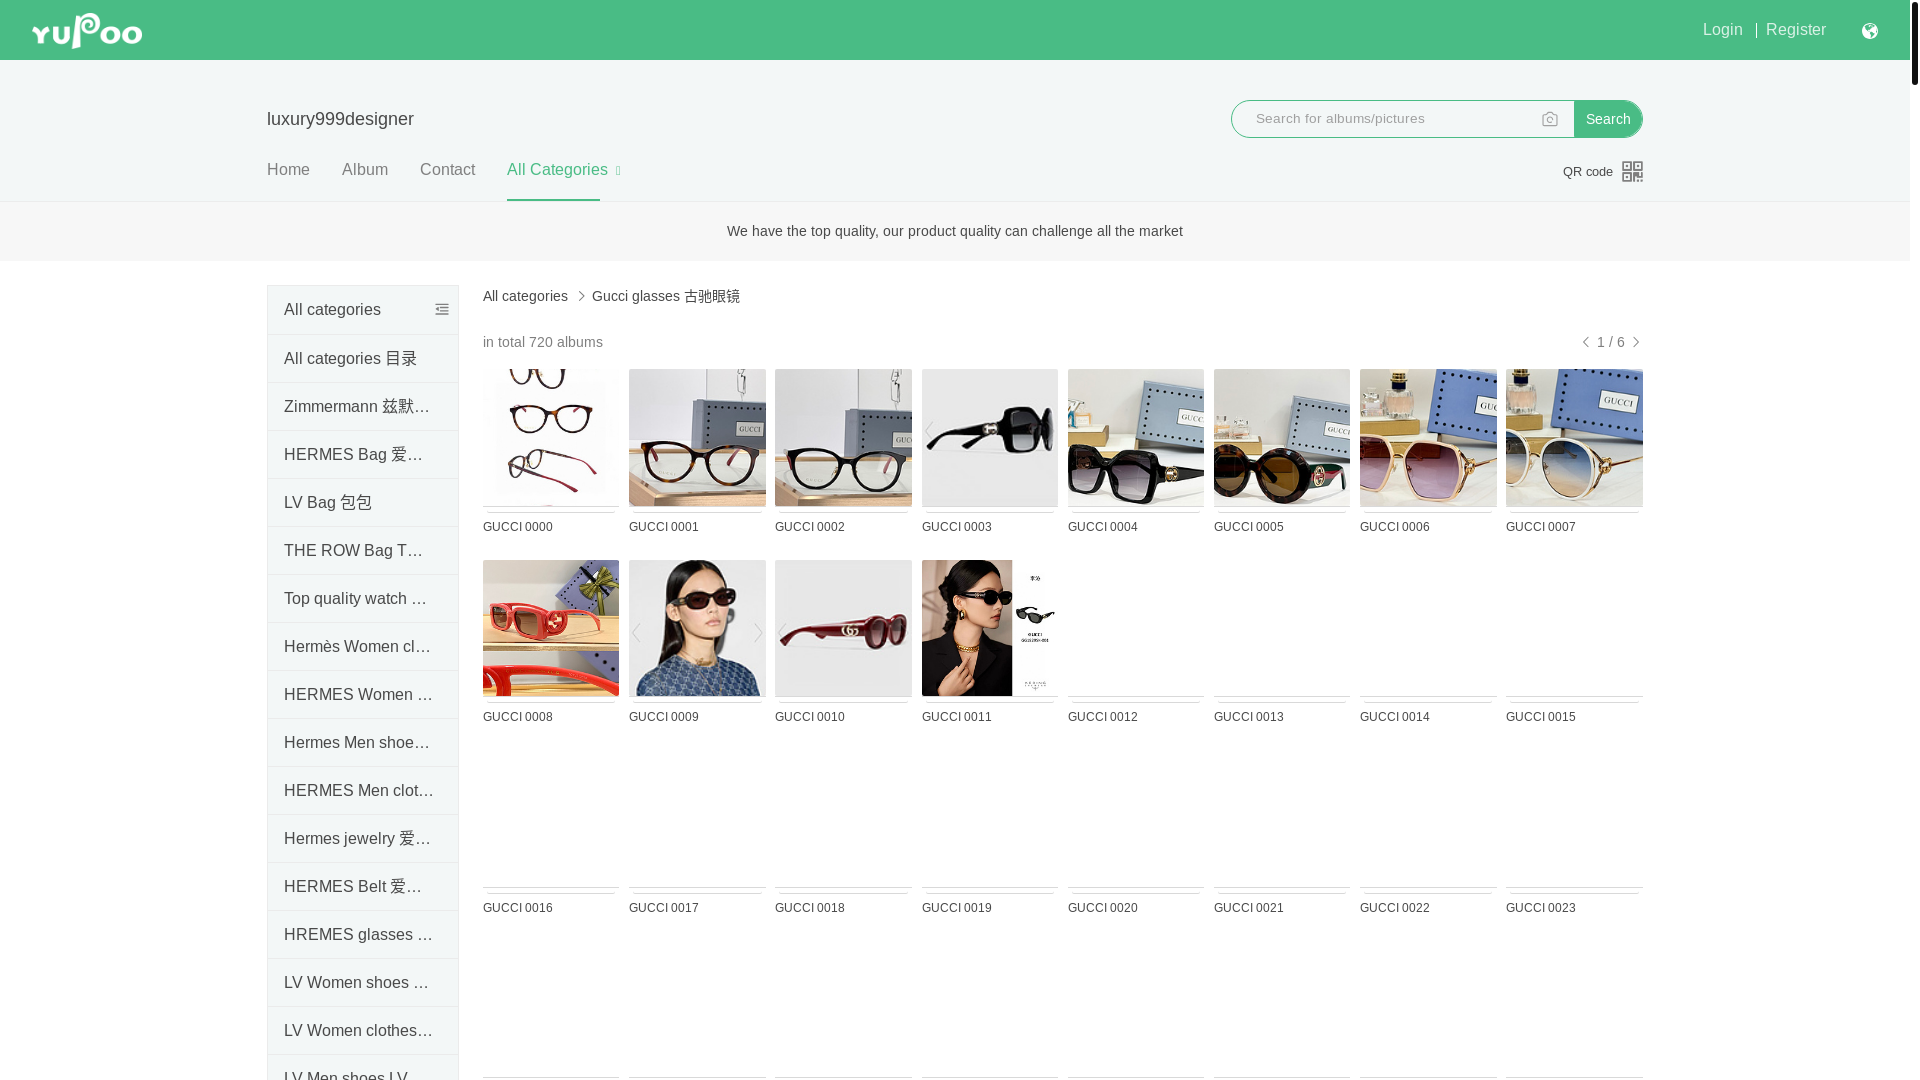Go to next page arrow
The image size is (1920, 1080).
tap(1636, 342)
